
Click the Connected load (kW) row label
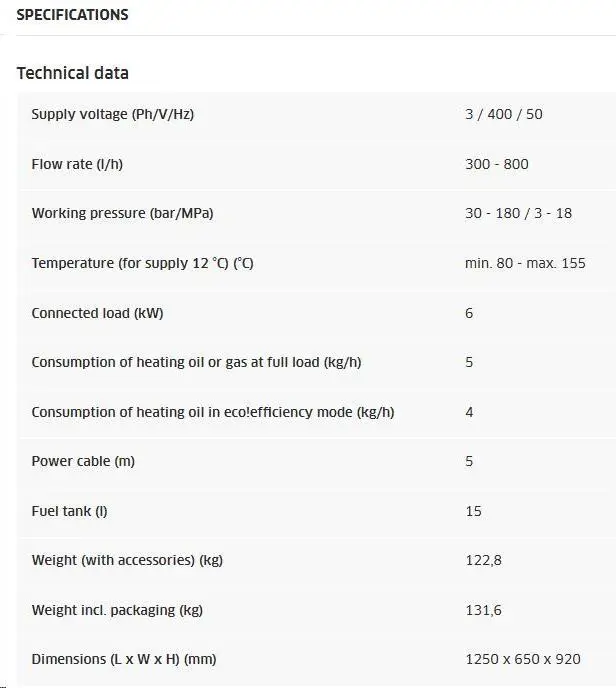pos(97,313)
